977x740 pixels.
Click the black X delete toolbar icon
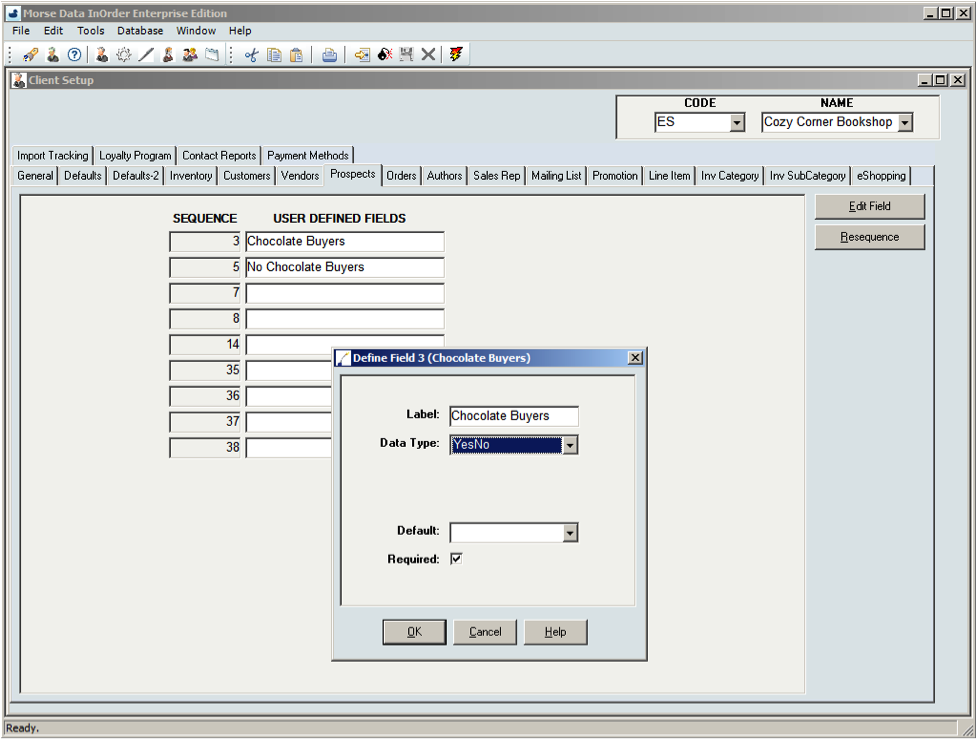[x=428, y=55]
